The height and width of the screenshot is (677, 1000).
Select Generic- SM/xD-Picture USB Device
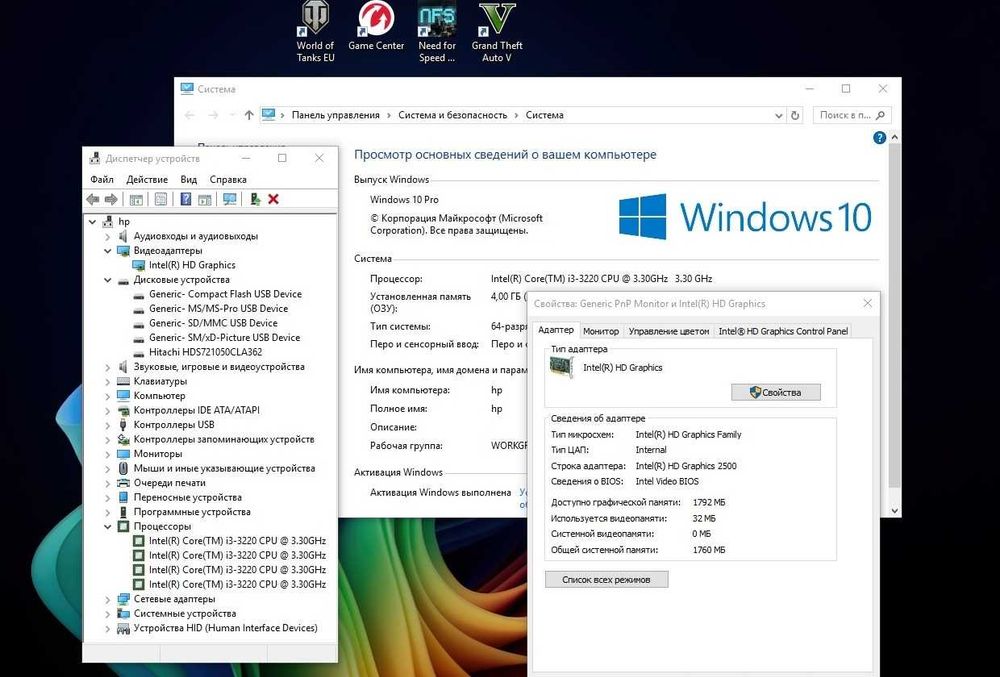click(224, 338)
